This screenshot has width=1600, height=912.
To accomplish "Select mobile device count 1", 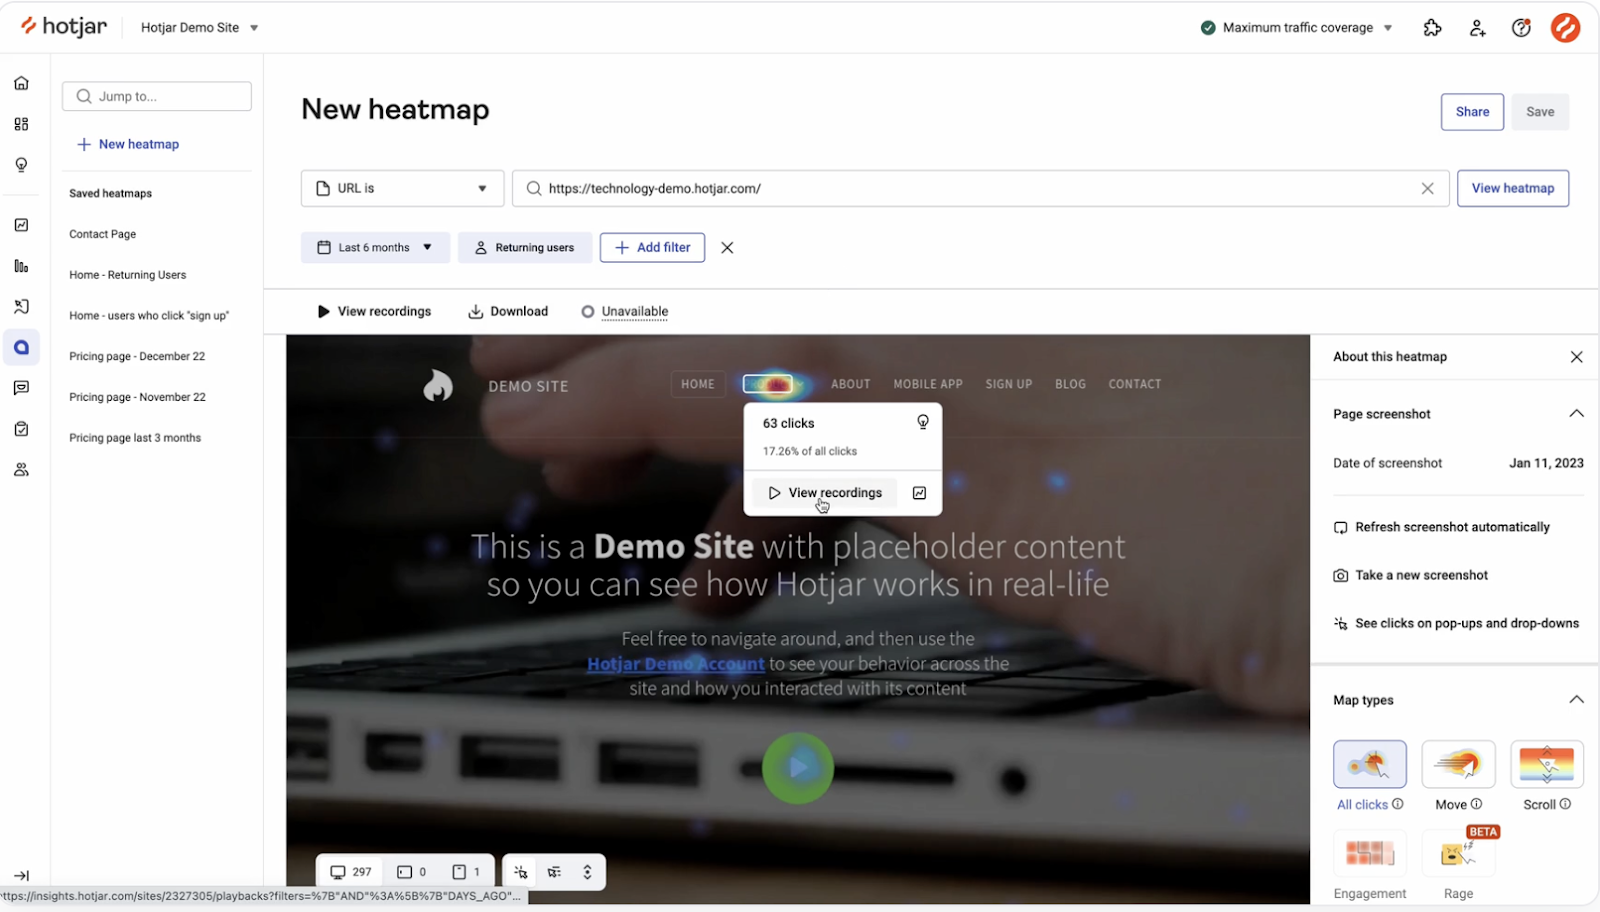I will 466,872.
